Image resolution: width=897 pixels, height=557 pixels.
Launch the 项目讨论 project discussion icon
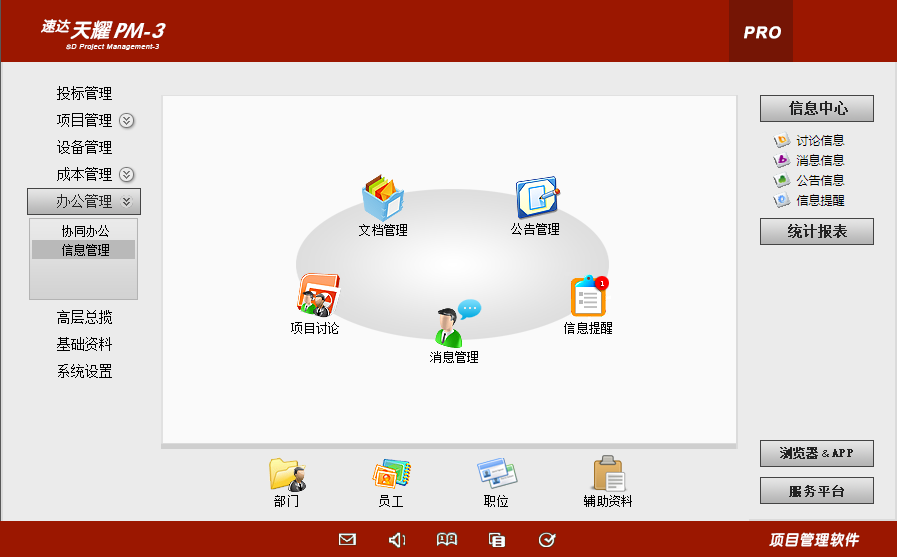(318, 296)
